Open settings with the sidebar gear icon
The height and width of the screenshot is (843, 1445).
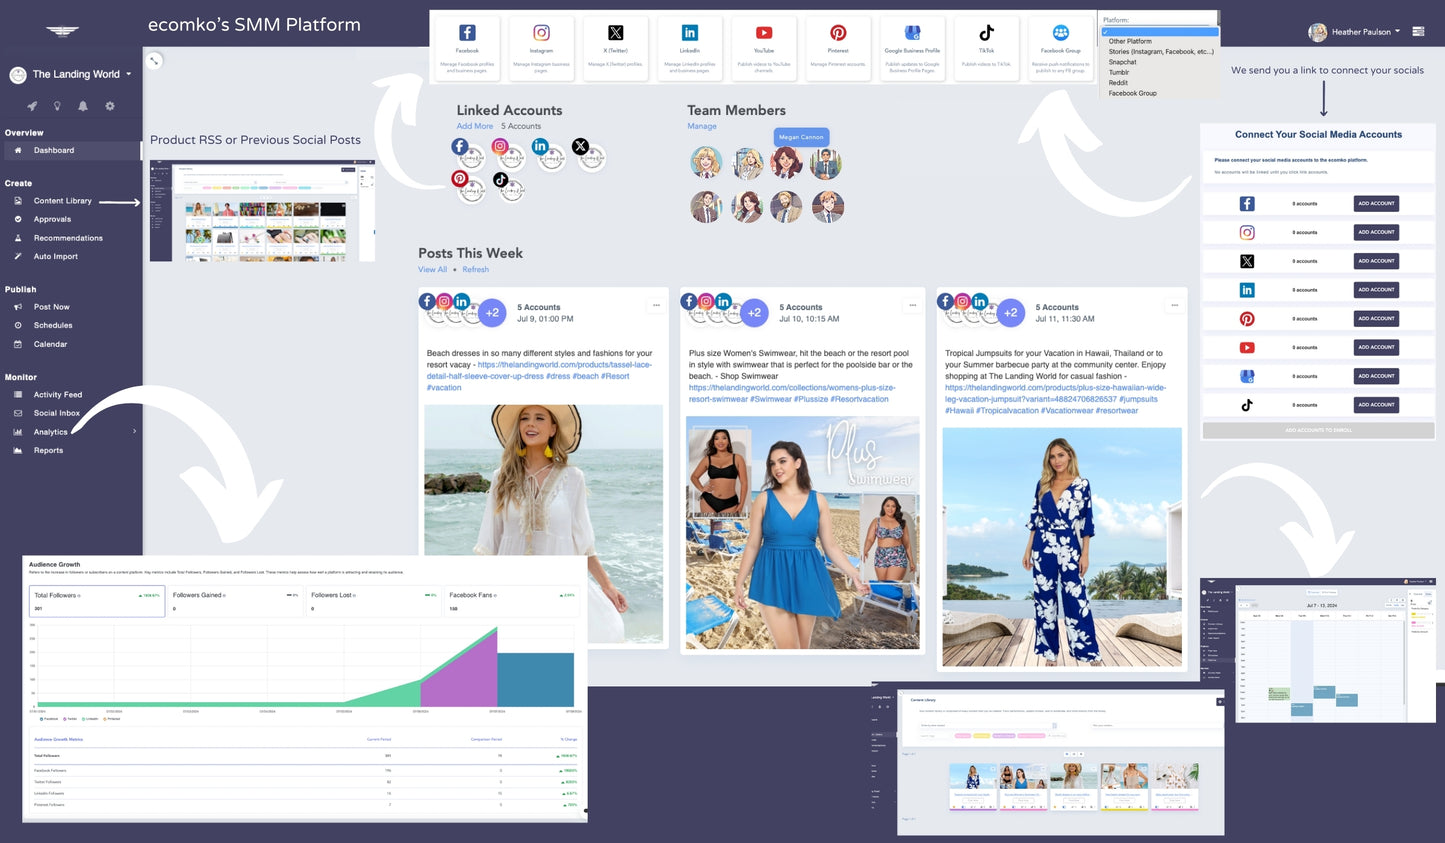point(110,106)
